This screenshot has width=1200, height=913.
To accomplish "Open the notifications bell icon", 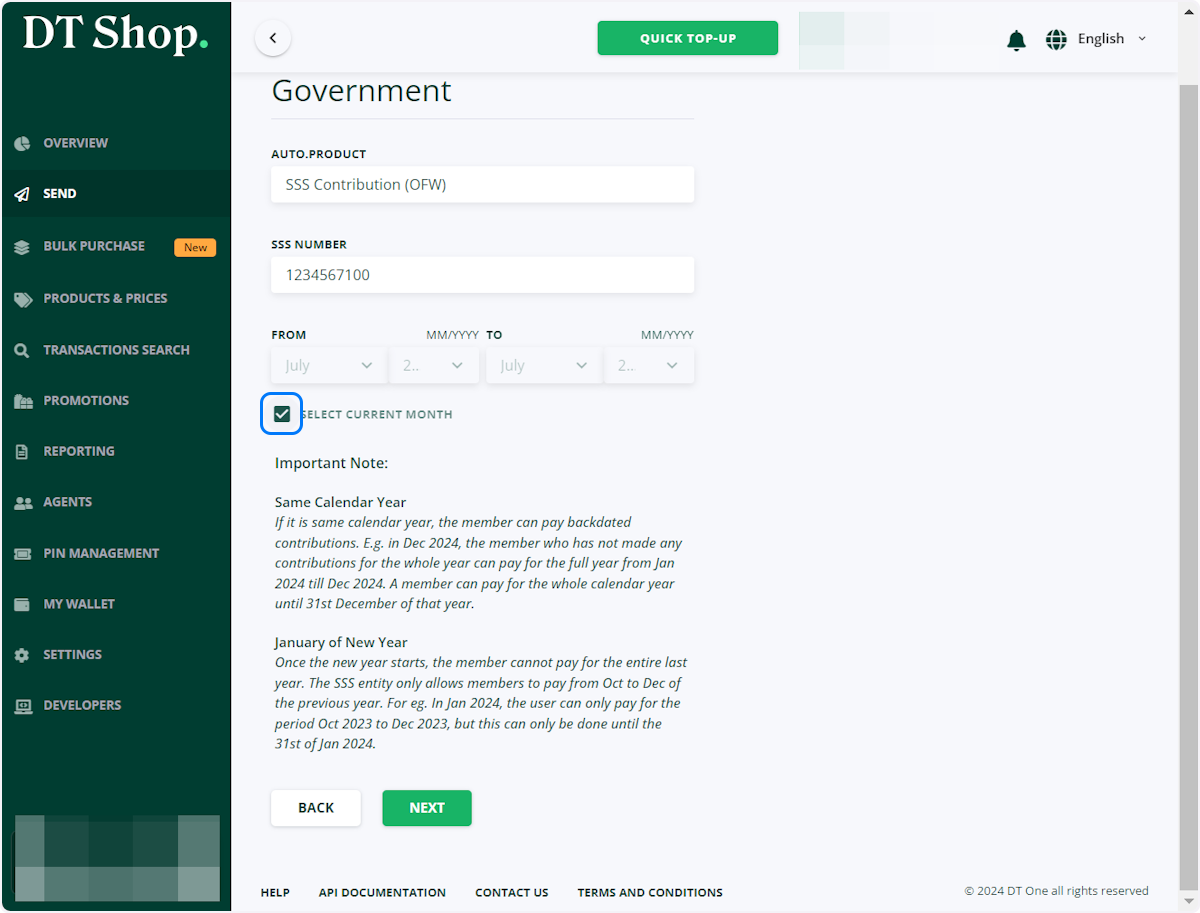I will (1016, 40).
